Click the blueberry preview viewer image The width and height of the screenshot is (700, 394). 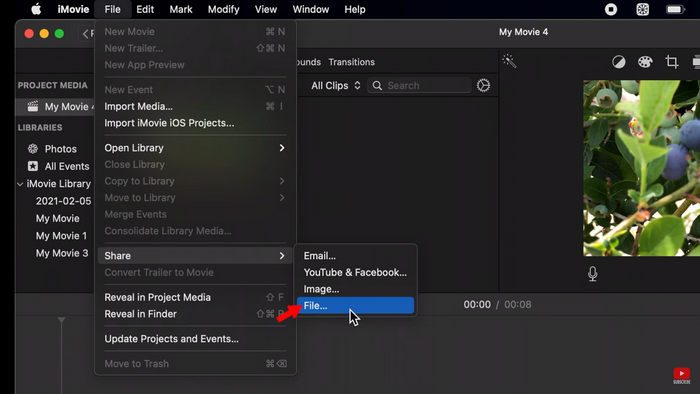(x=642, y=168)
